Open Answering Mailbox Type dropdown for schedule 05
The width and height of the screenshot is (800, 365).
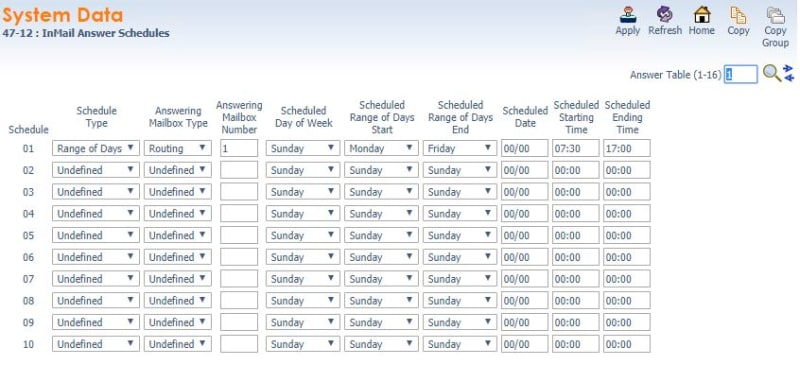178,235
